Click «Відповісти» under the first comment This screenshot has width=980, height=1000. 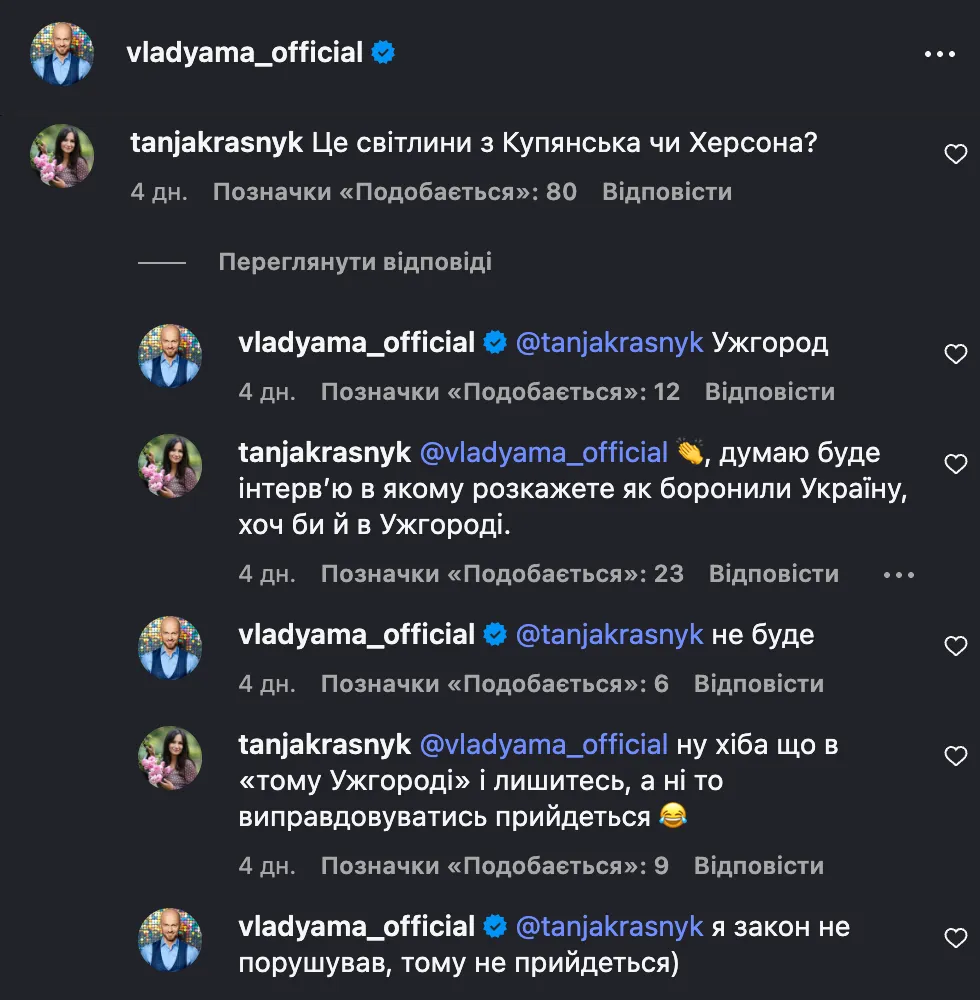(667, 193)
